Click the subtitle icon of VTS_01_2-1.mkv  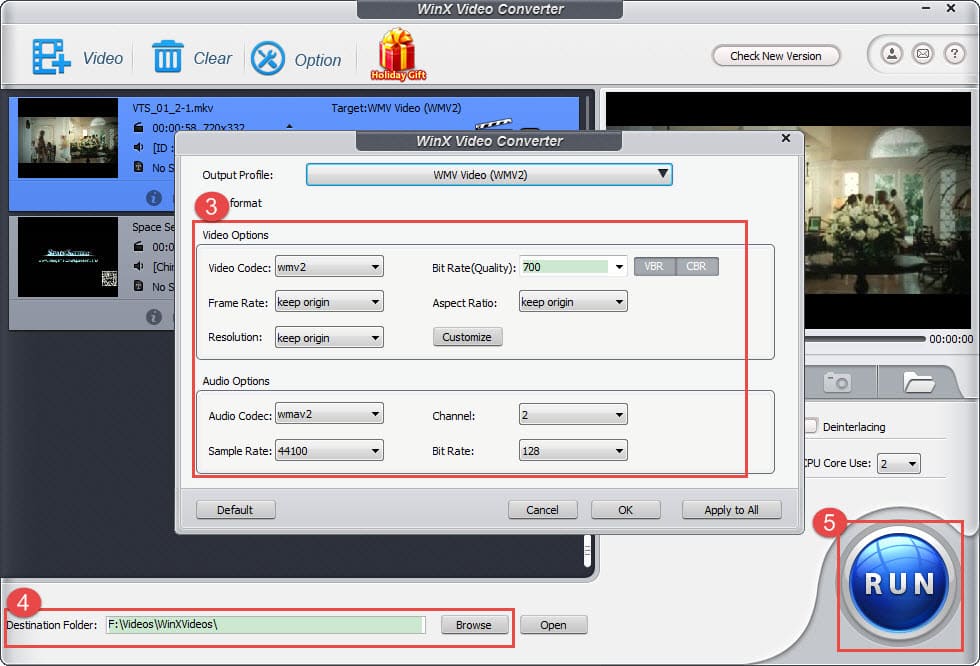click(138, 167)
